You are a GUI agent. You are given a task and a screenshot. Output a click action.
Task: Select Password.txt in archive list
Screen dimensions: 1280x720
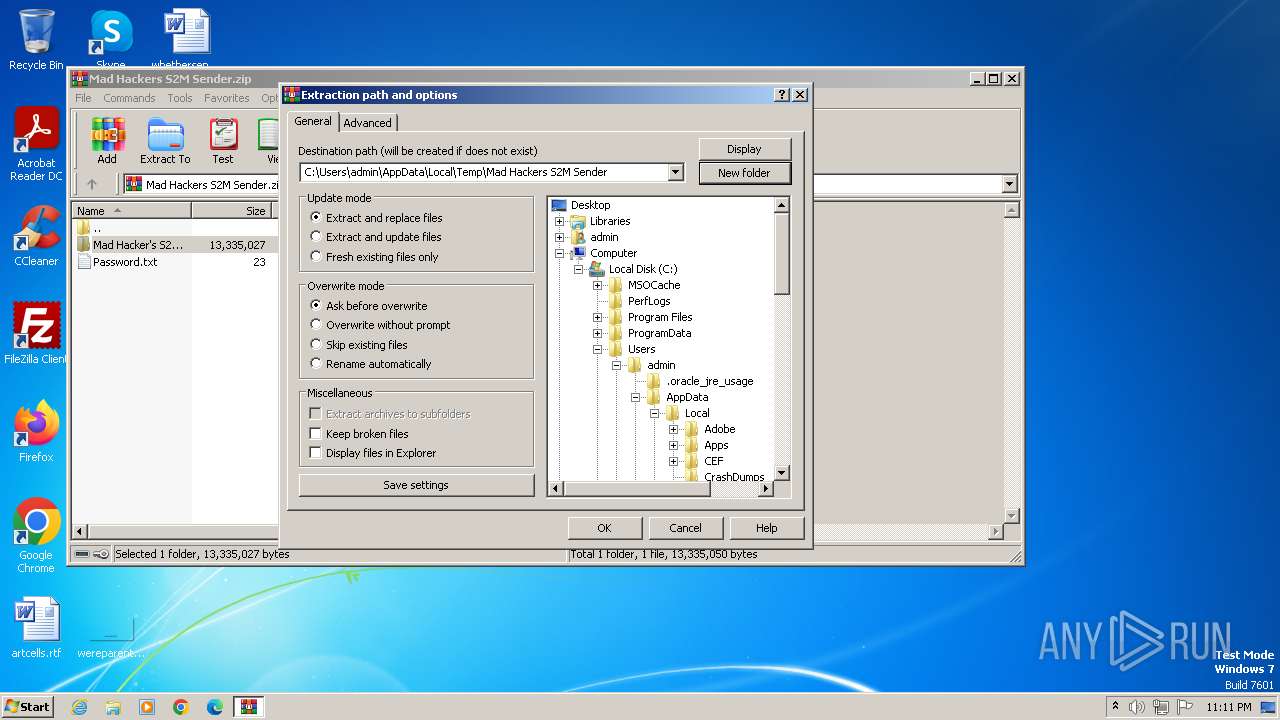125,262
